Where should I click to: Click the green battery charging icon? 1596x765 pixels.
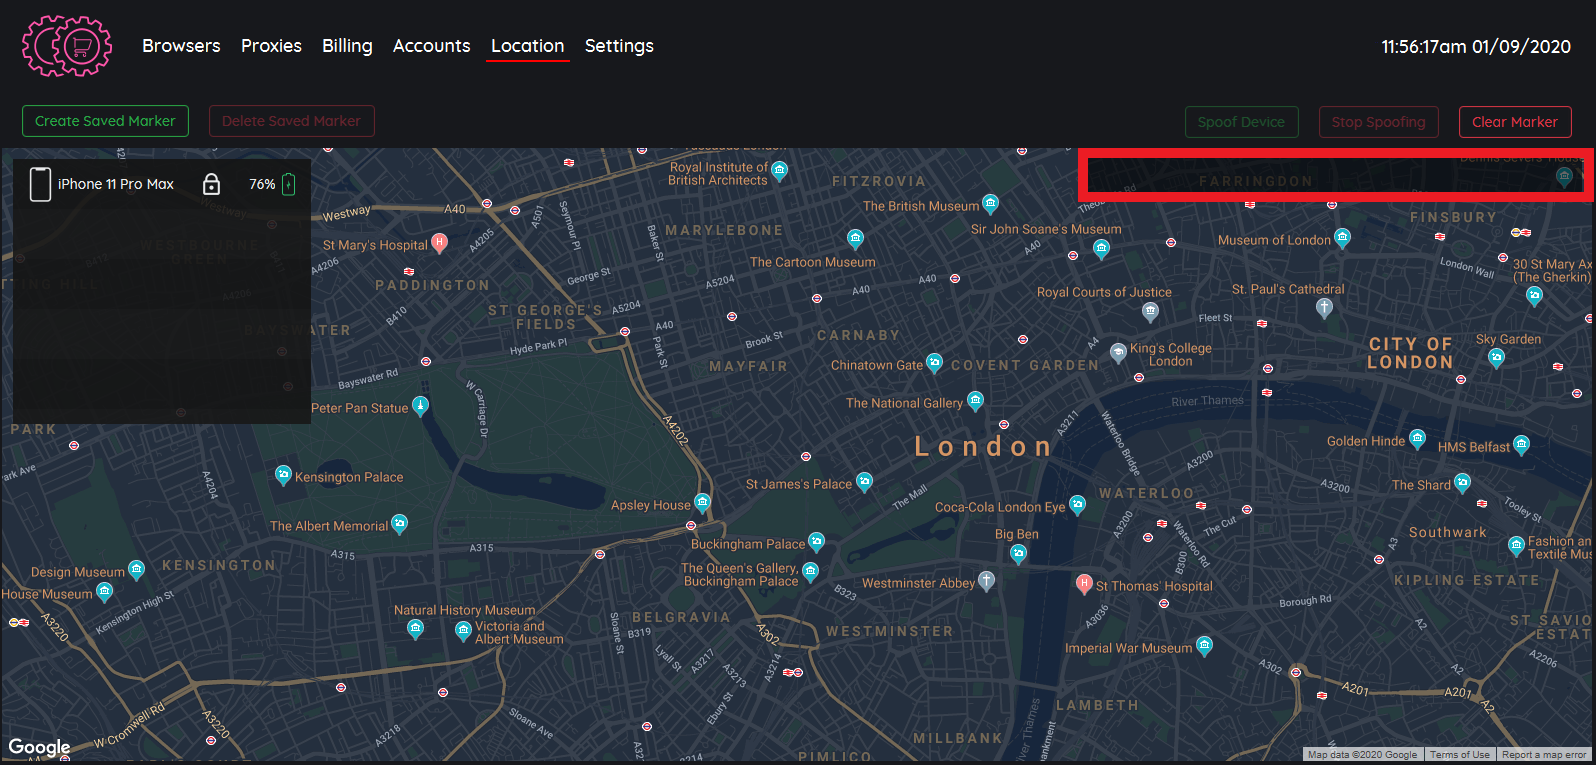click(x=289, y=184)
